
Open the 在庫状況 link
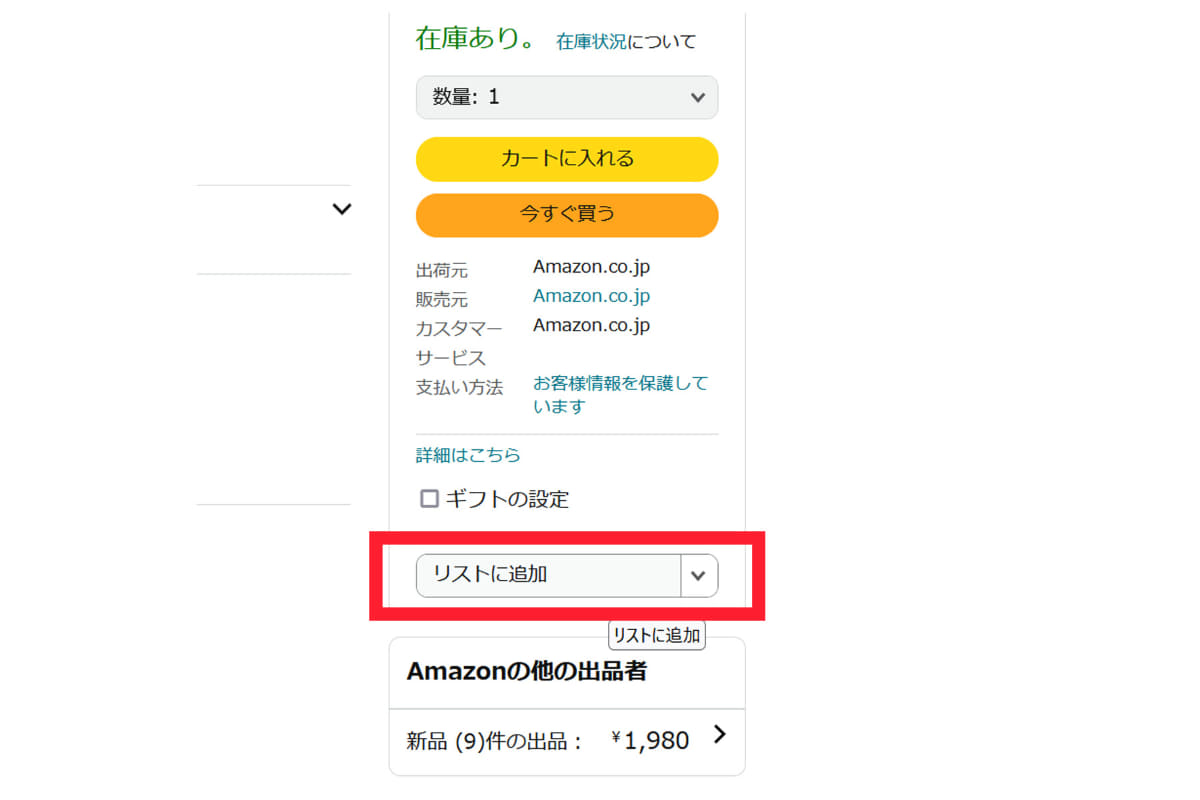591,42
